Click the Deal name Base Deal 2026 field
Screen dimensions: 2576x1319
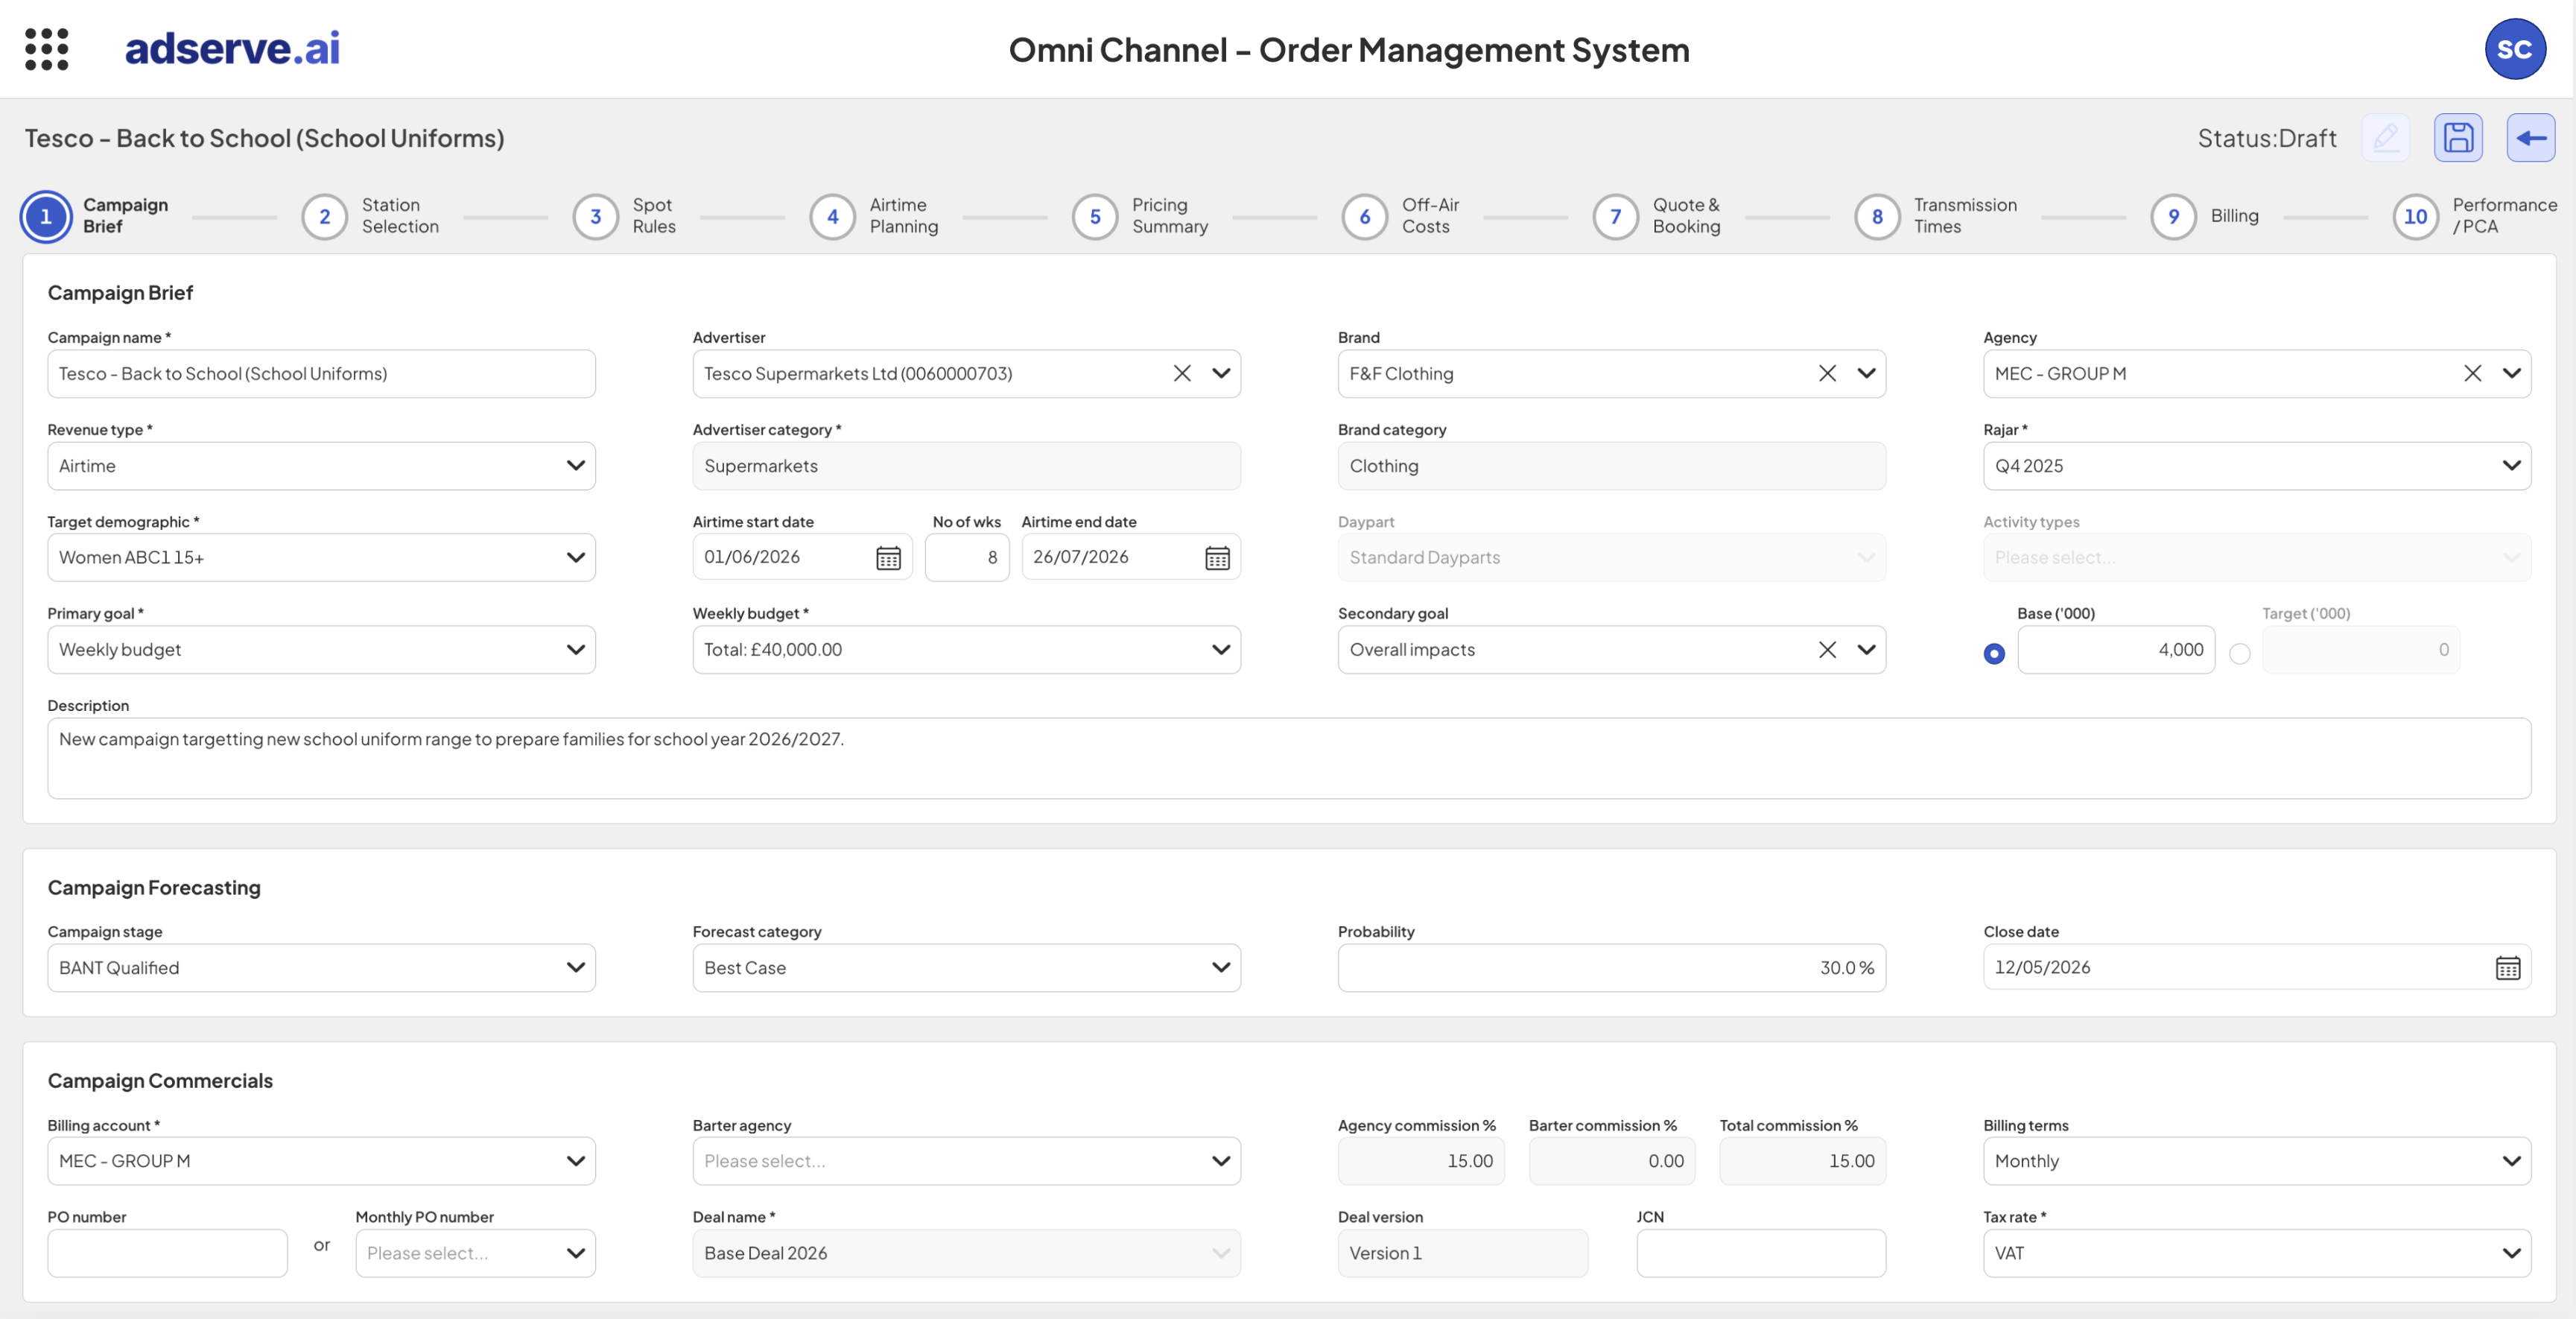(966, 1252)
